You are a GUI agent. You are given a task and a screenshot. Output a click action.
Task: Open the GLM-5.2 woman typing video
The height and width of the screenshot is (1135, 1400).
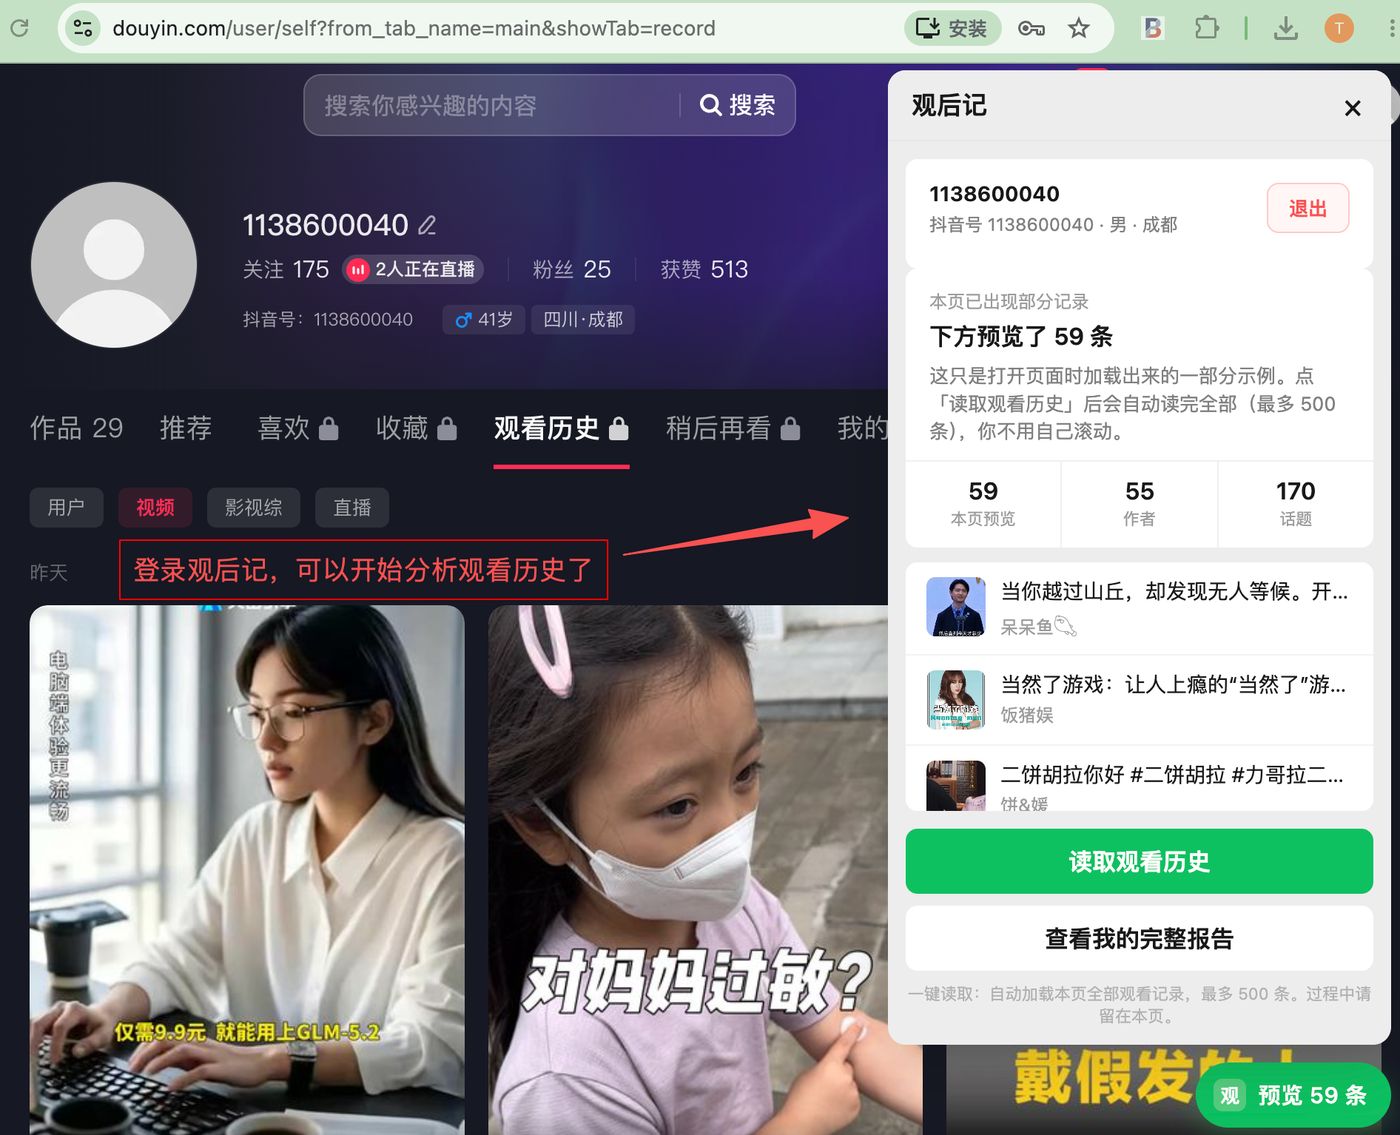(x=247, y=869)
